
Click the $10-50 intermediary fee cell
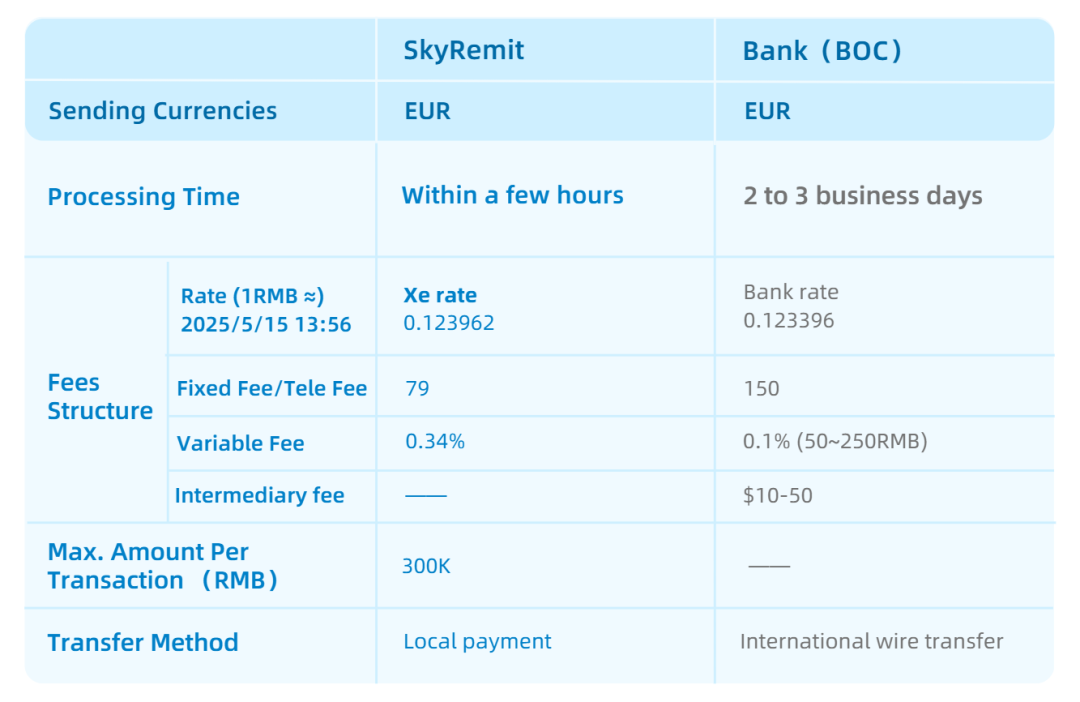click(x=778, y=495)
